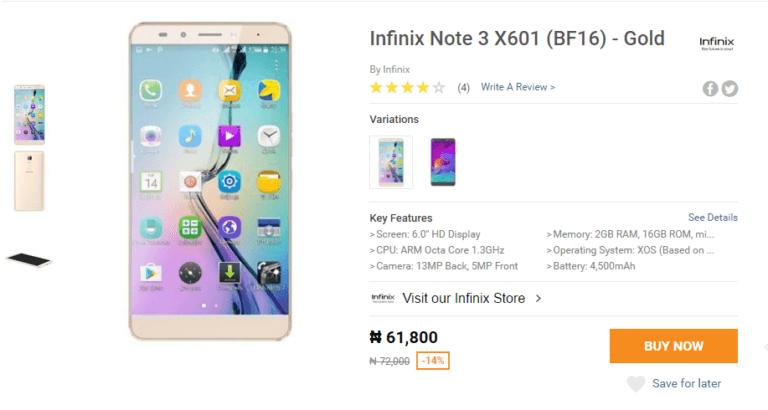
Task: Select the dark phone variation
Action: 442,162
